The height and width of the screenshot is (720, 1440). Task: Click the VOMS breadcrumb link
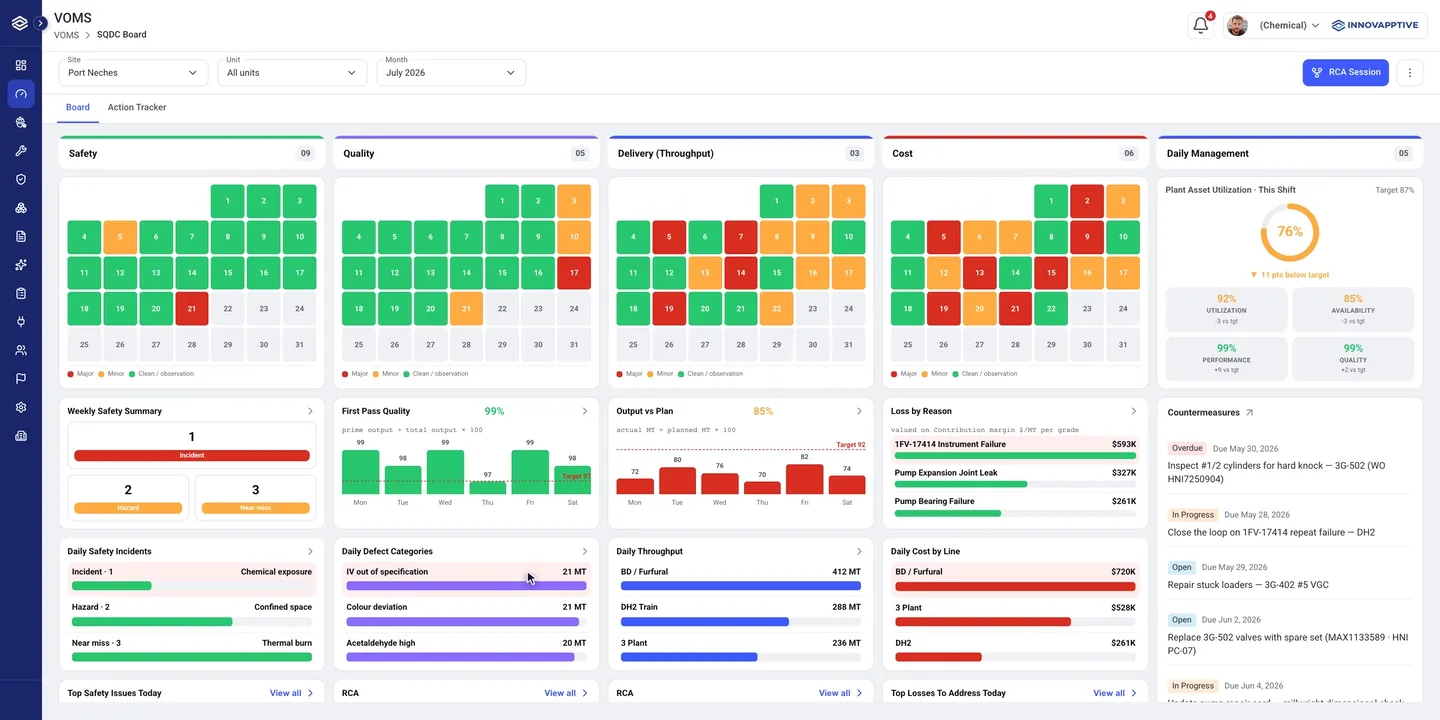pos(66,35)
